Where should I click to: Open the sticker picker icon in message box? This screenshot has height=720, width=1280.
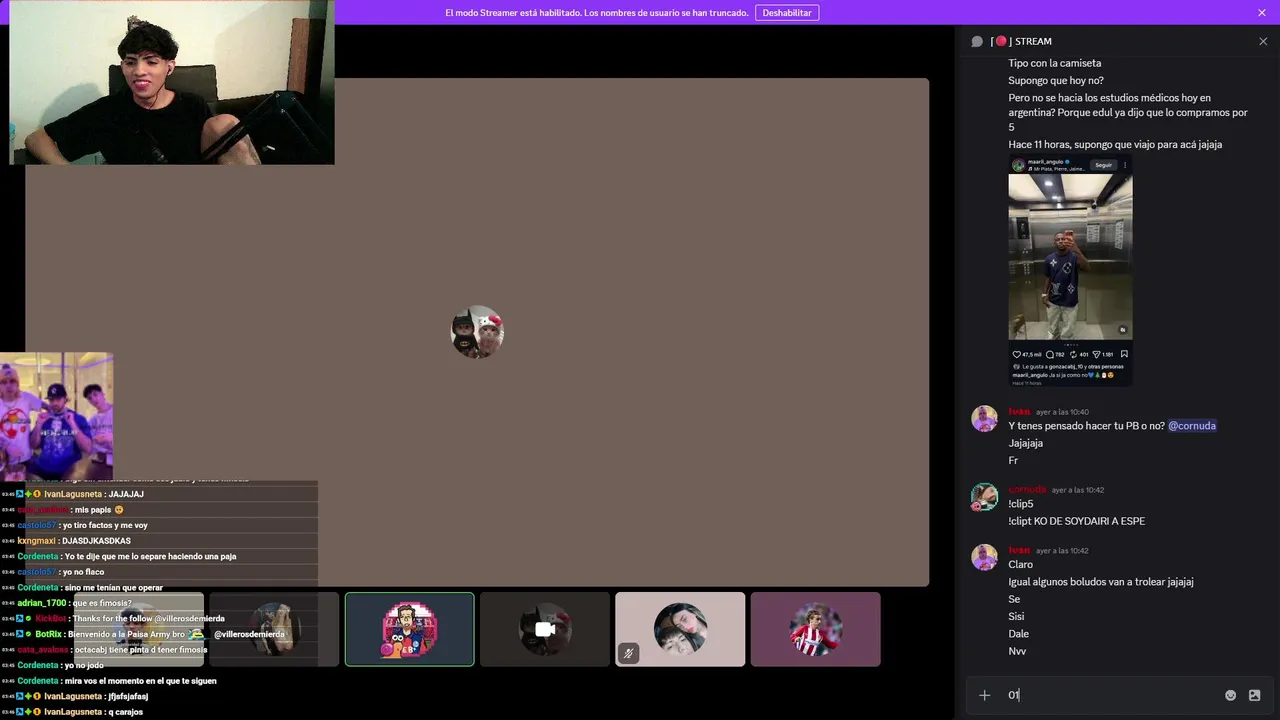1255,695
